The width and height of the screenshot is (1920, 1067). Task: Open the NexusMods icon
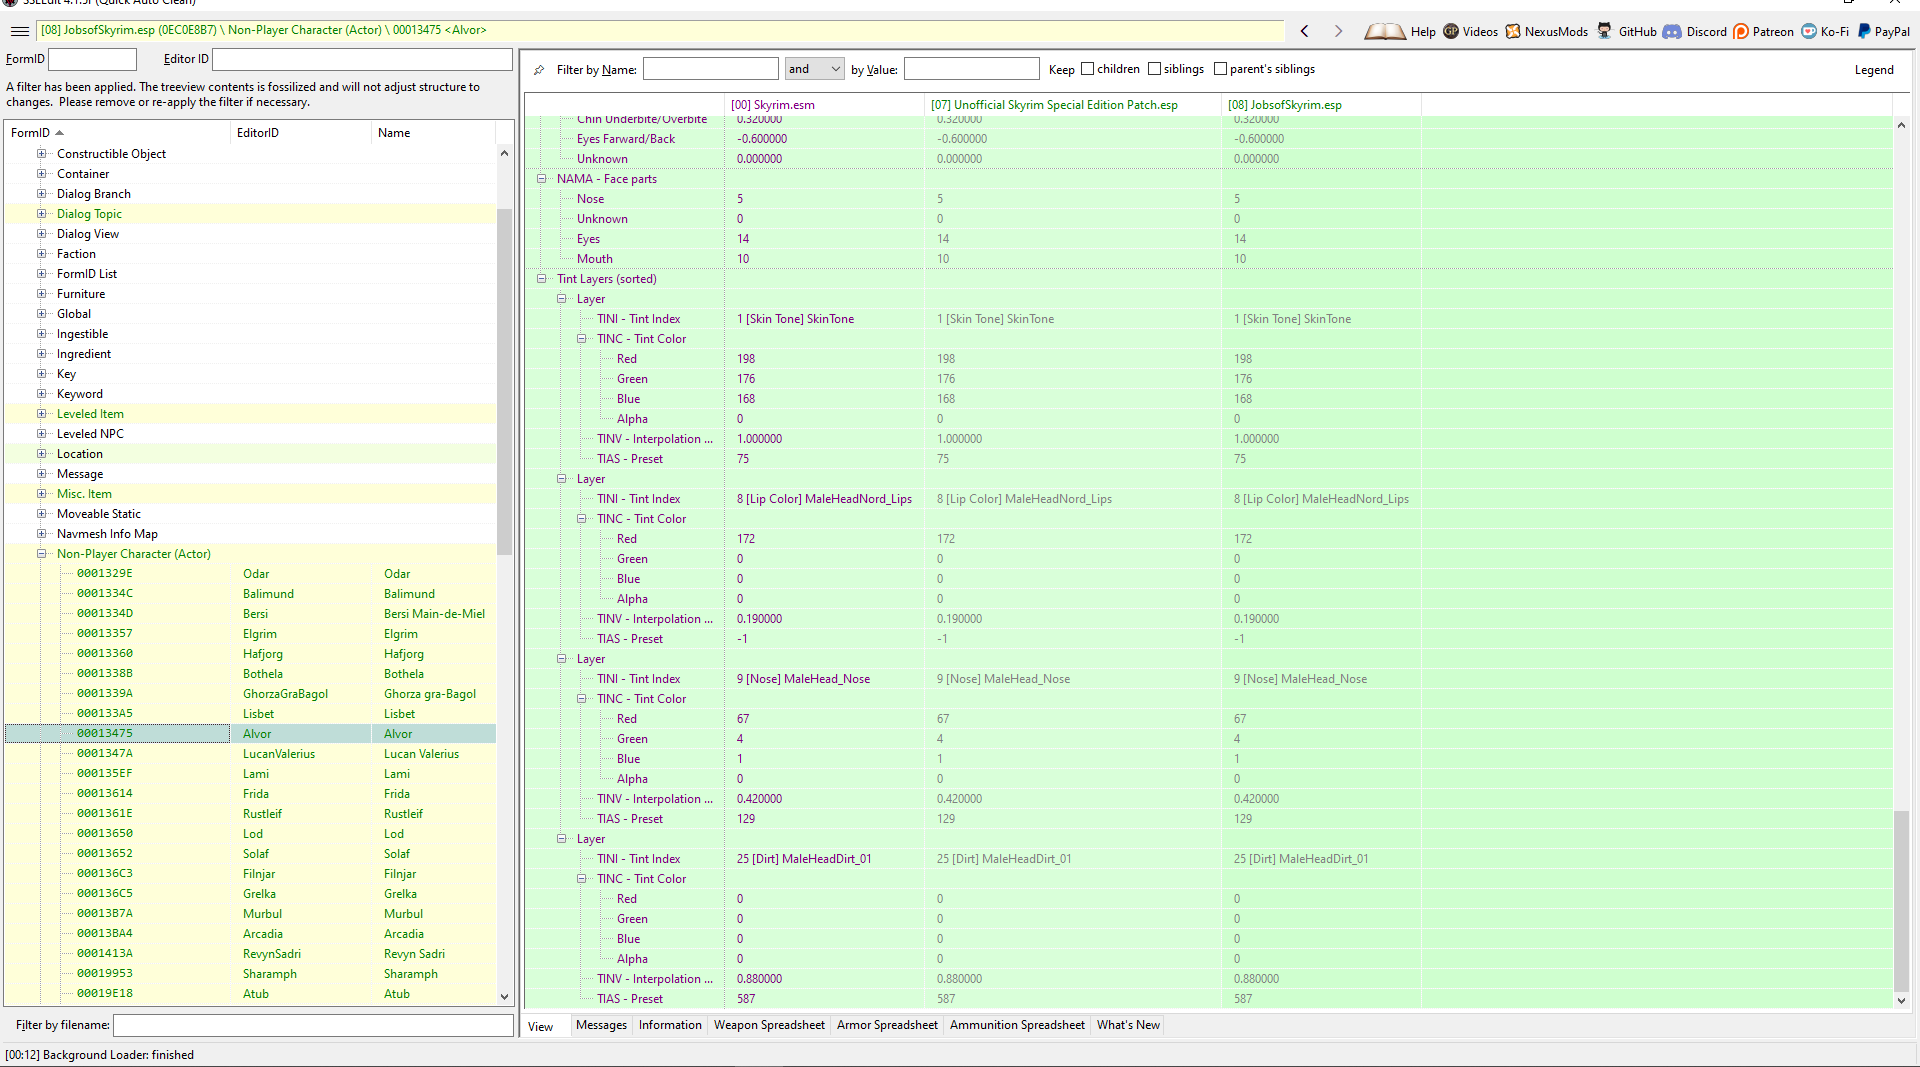1513,31
